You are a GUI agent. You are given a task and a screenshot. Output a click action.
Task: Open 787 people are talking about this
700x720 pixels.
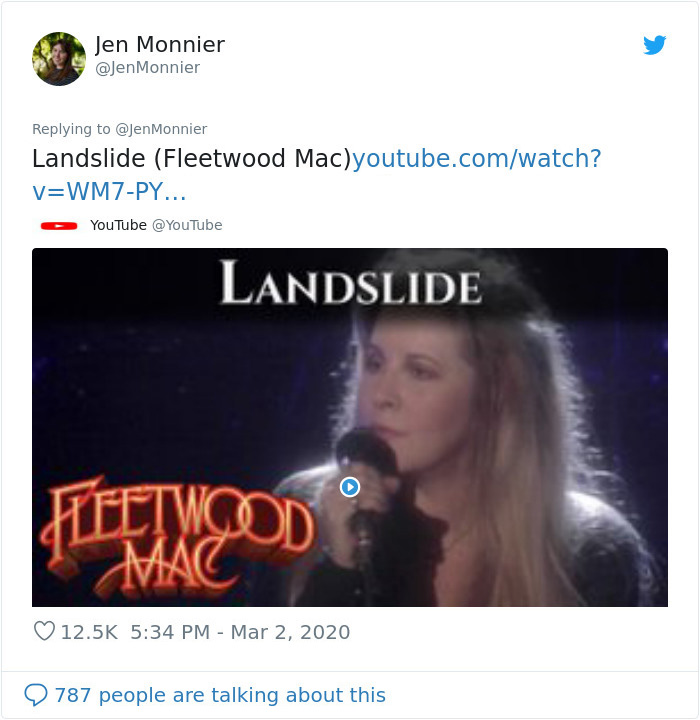[220, 695]
